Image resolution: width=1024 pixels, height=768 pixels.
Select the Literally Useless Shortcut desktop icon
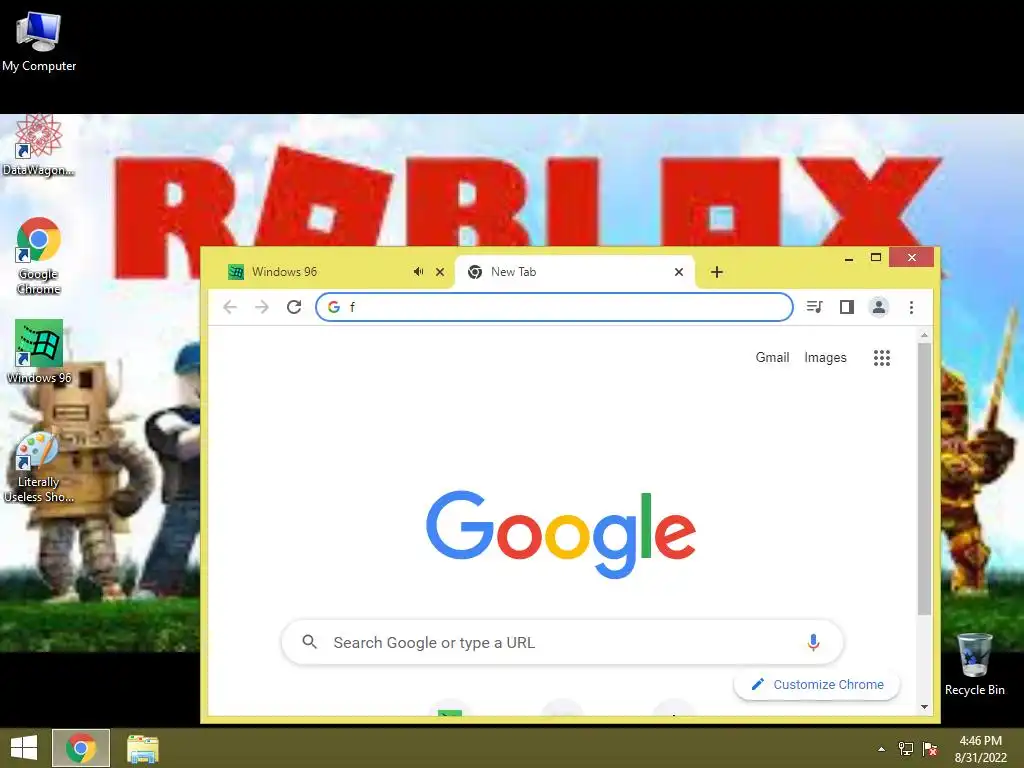(x=38, y=467)
